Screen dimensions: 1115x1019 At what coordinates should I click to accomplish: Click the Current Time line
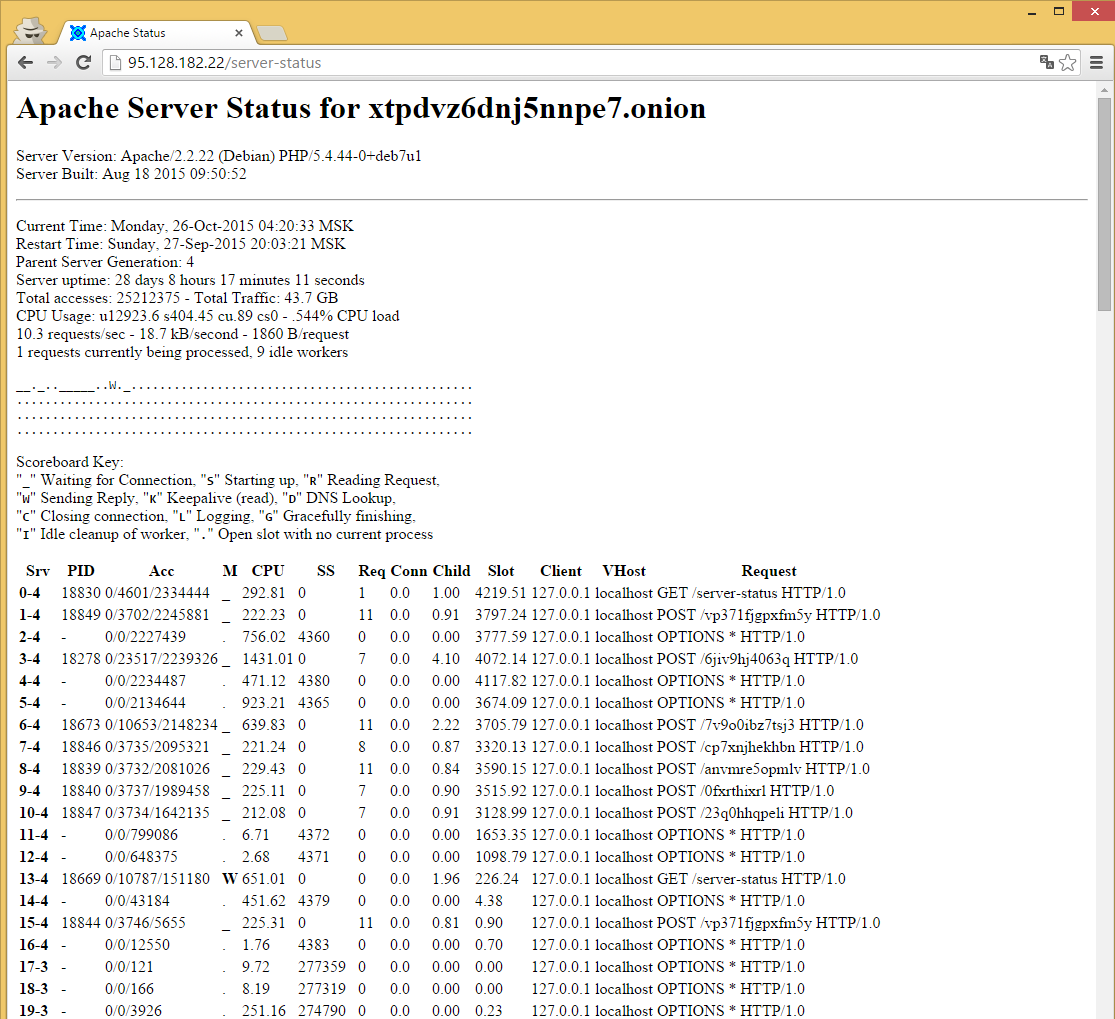(x=185, y=226)
